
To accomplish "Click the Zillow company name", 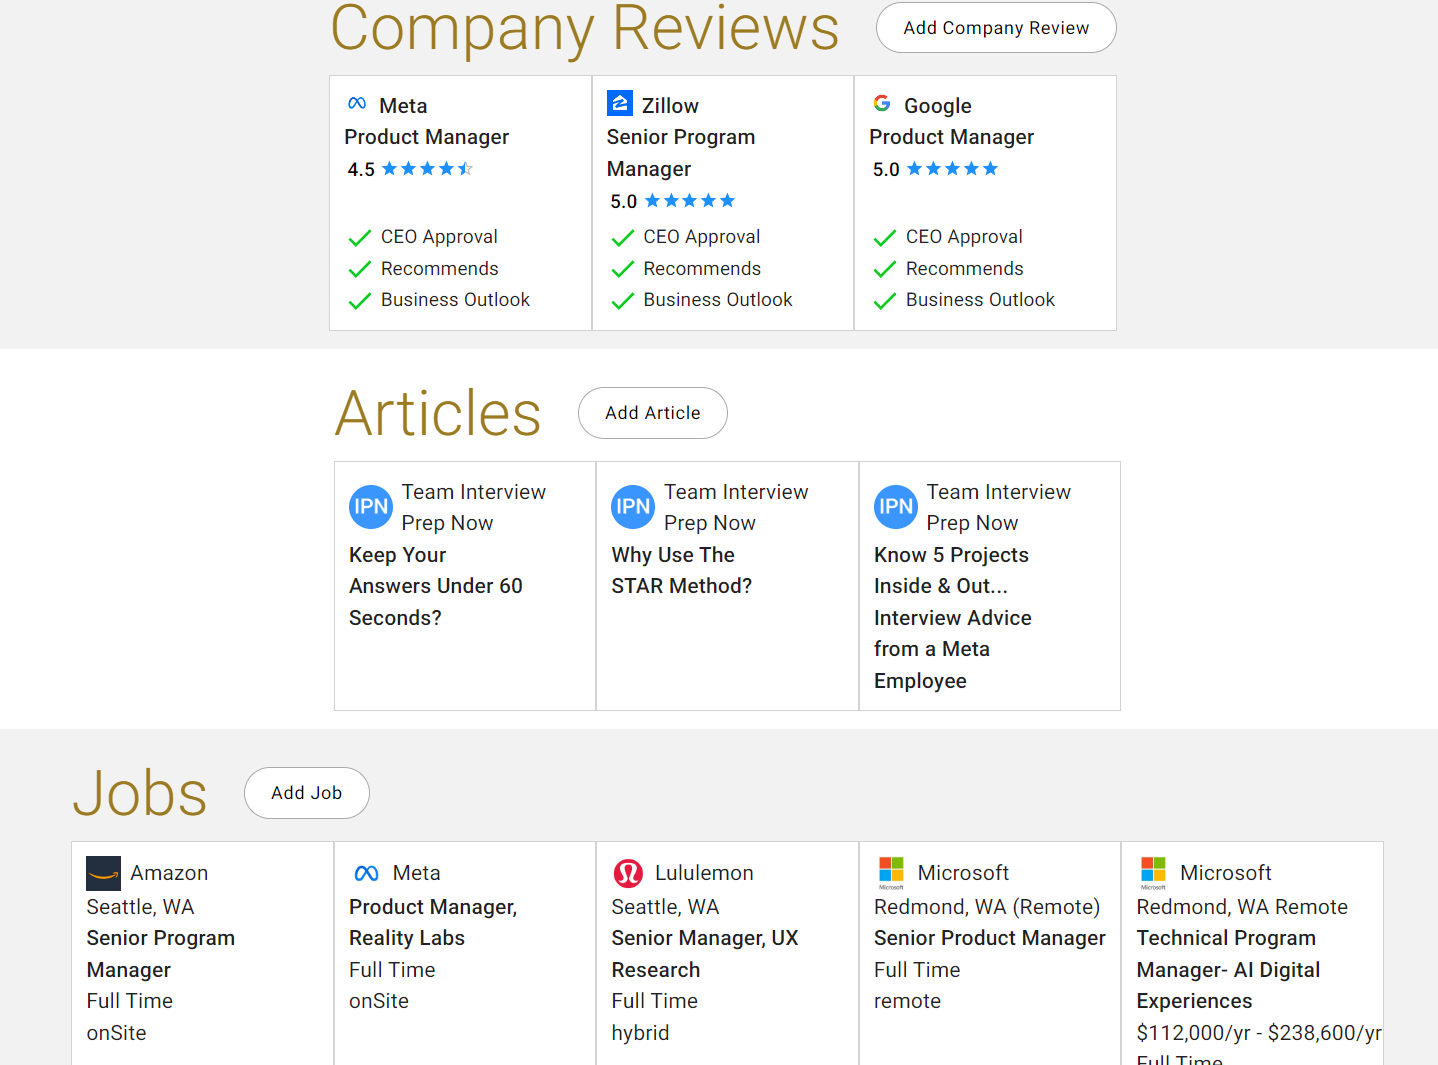I will click(x=670, y=106).
